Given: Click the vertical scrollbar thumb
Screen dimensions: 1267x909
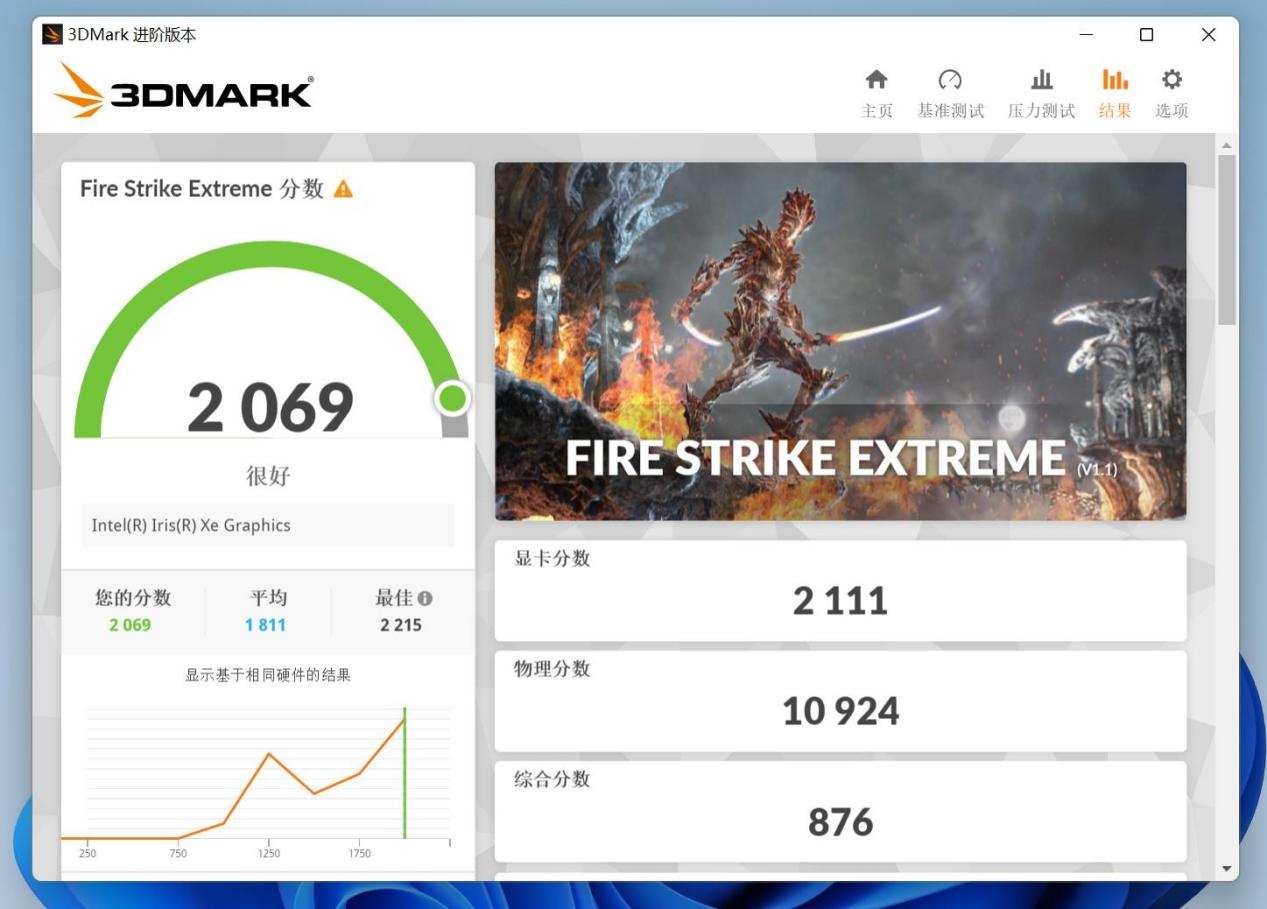Looking at the screenshot, I should [x=1227, y=240].
